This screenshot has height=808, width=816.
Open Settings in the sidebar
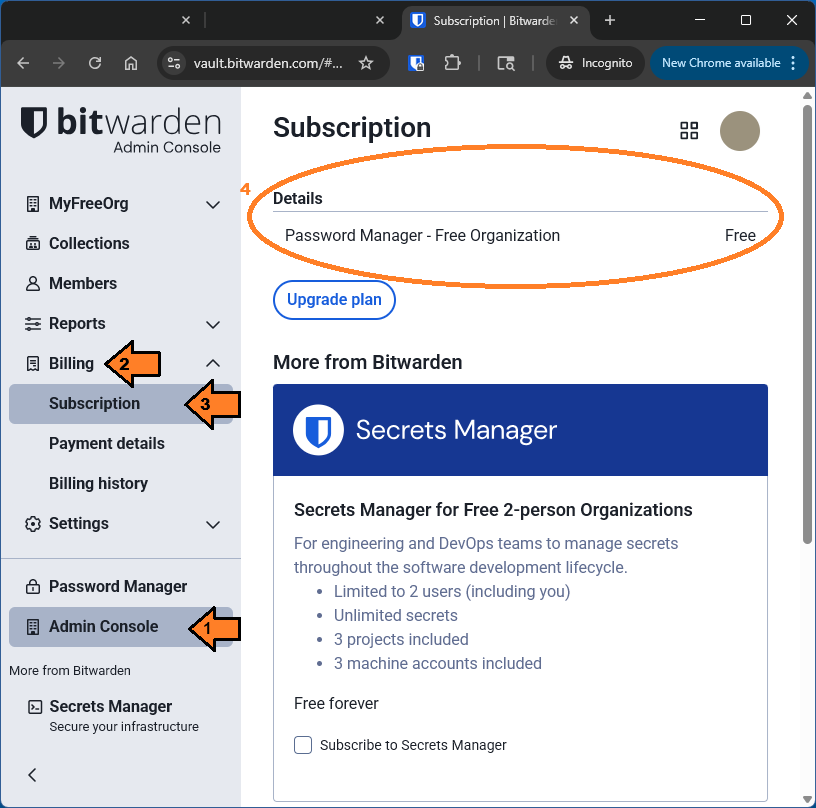[79, 523]
